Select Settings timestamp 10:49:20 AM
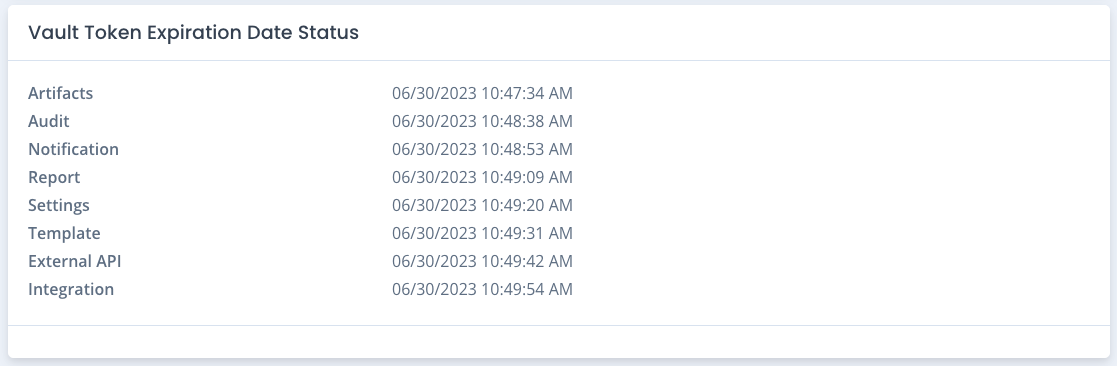 pyautogui.click(x=482, y=205)
